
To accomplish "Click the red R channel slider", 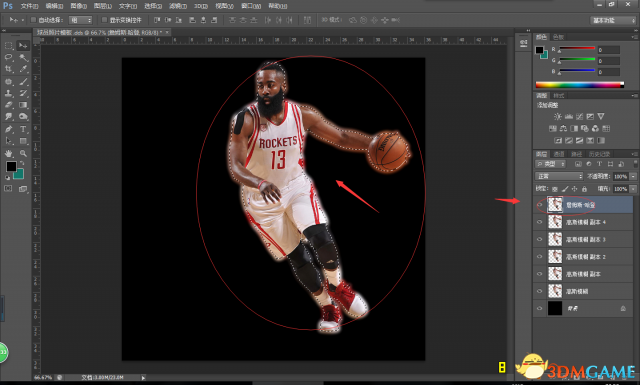I will (577, 49).
